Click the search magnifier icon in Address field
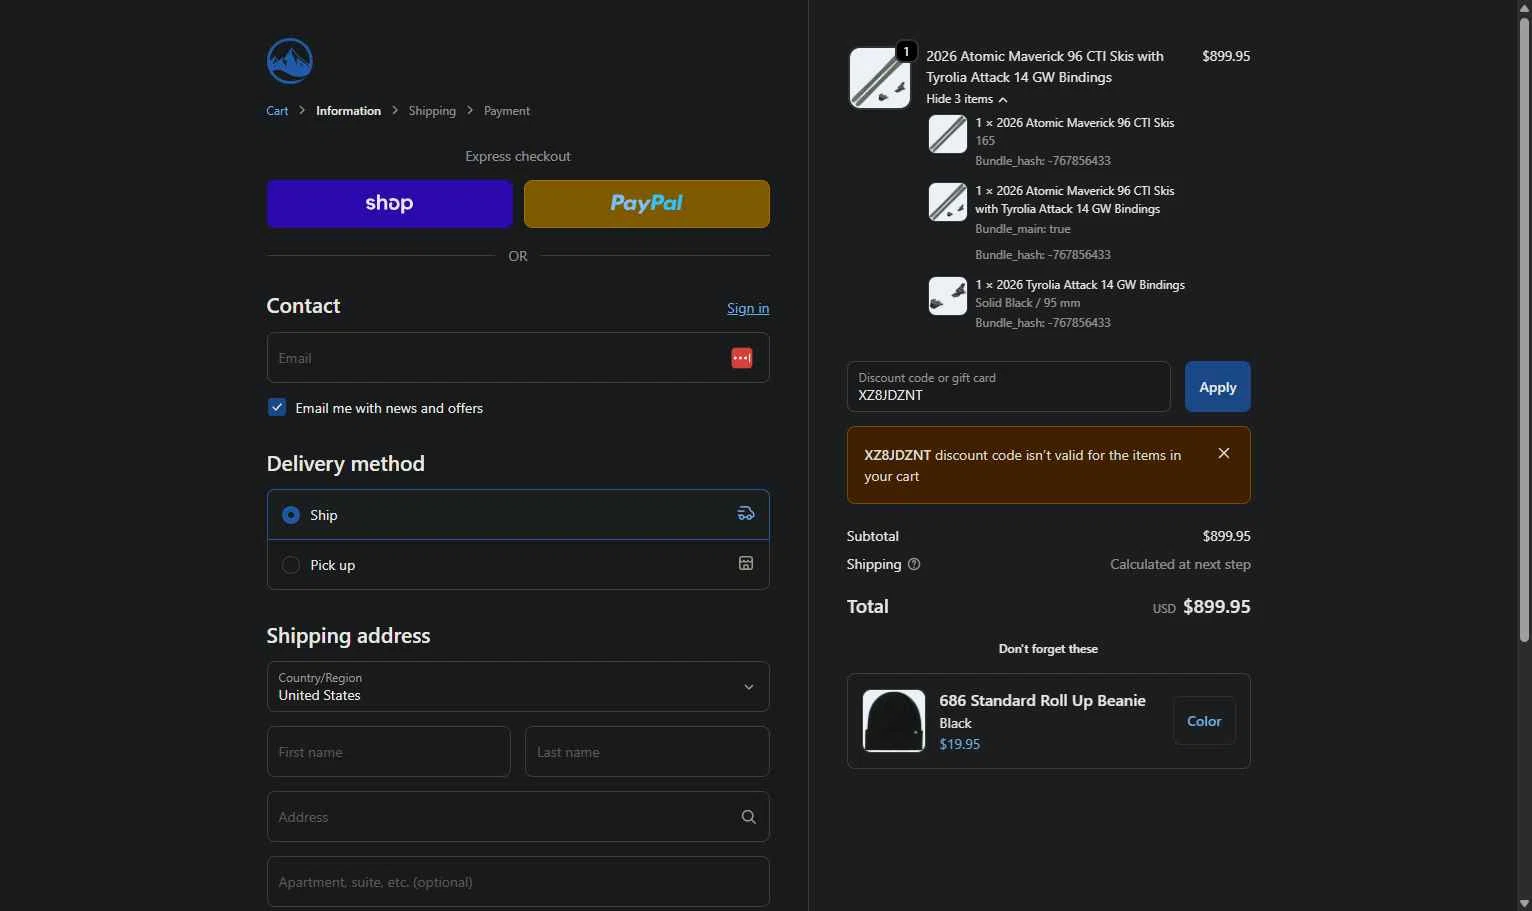 pos(748,817)
